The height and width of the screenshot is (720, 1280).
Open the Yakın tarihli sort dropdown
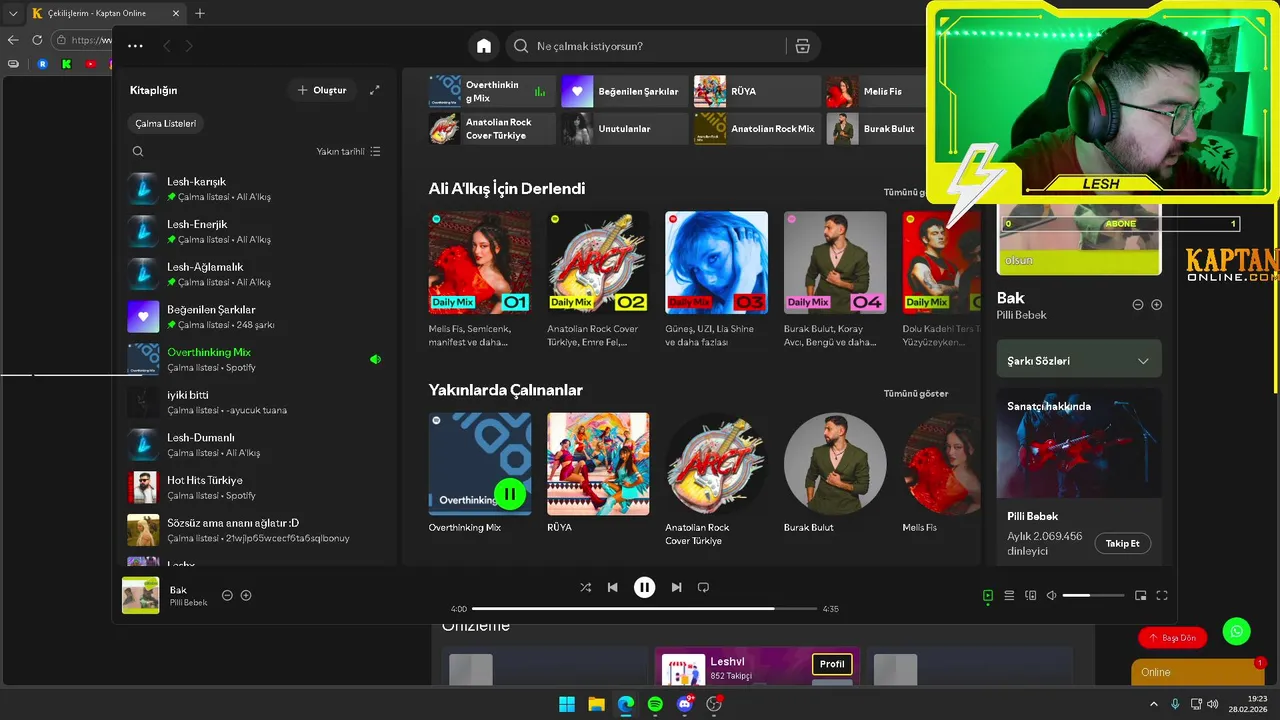point(348,152)
